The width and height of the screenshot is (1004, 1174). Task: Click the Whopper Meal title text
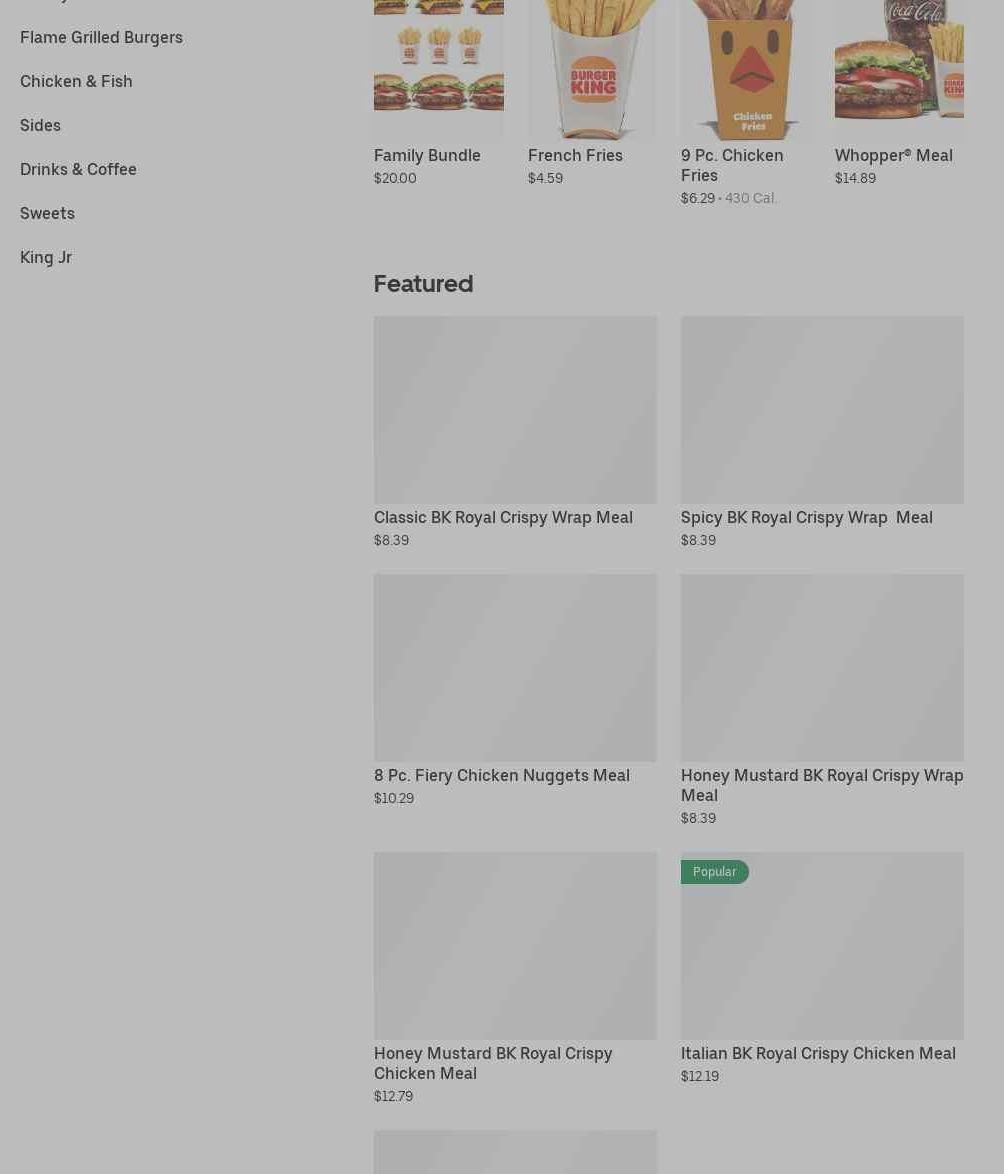click(x=893, y=156)
